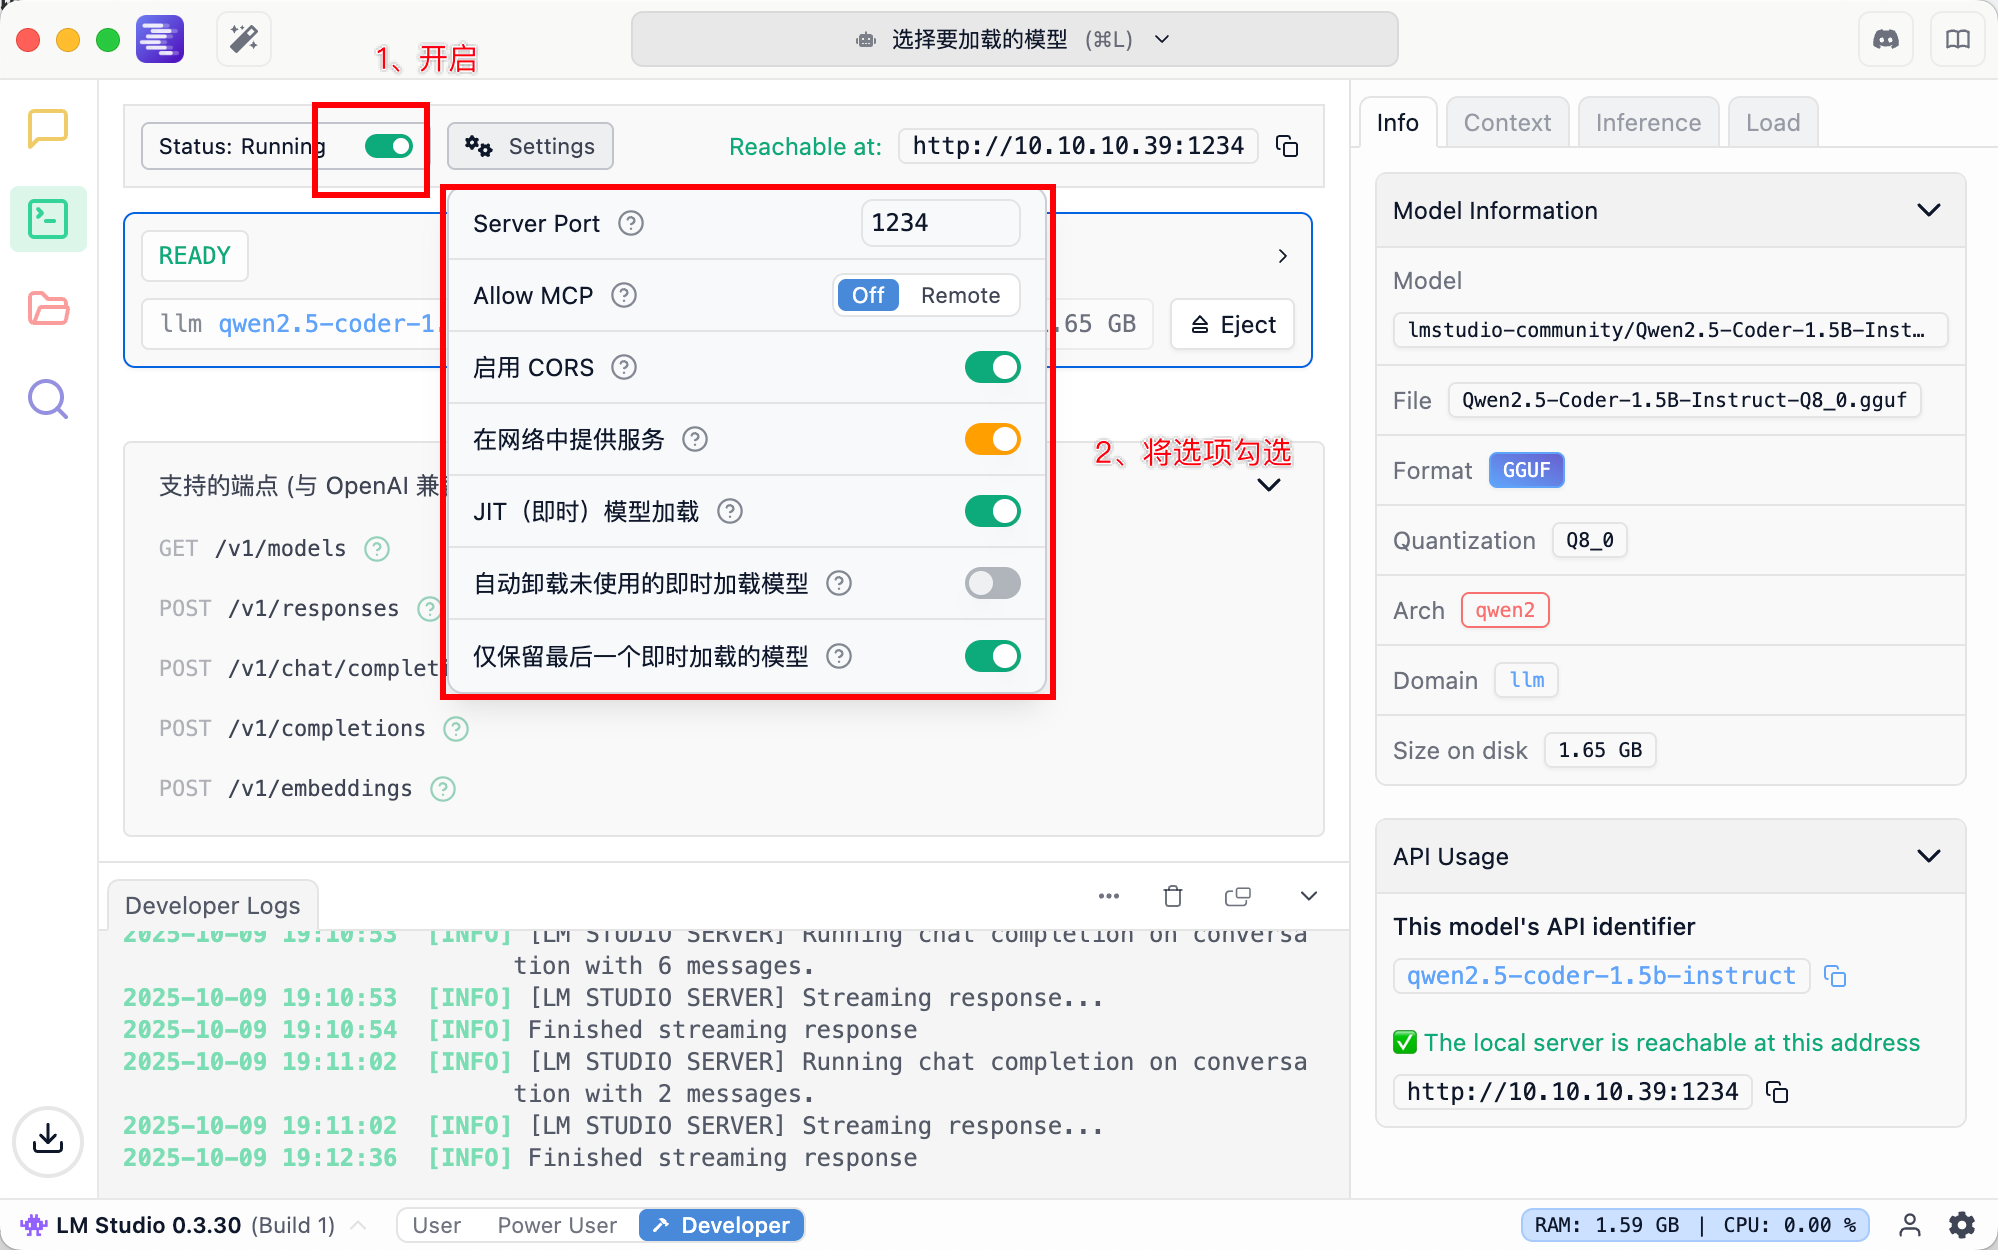1998x1250 pixels.
Task: Open the Developer Logs more options menu
Action: (x=1109, y=896)
